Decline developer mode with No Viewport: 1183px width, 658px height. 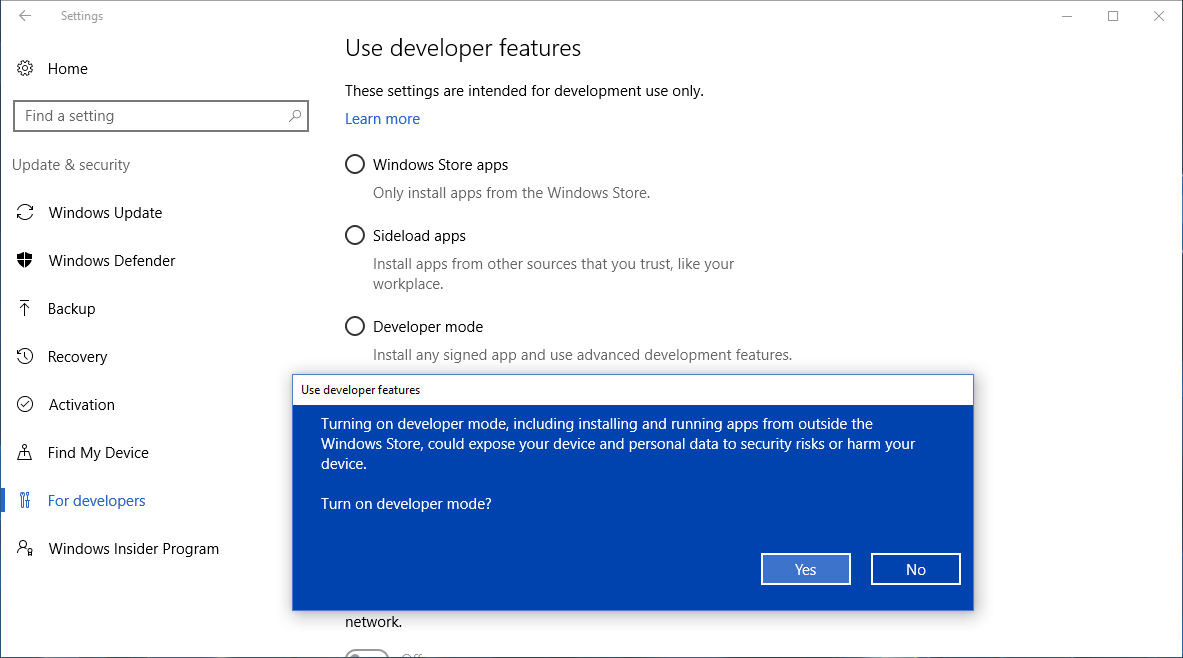(916, 569)
